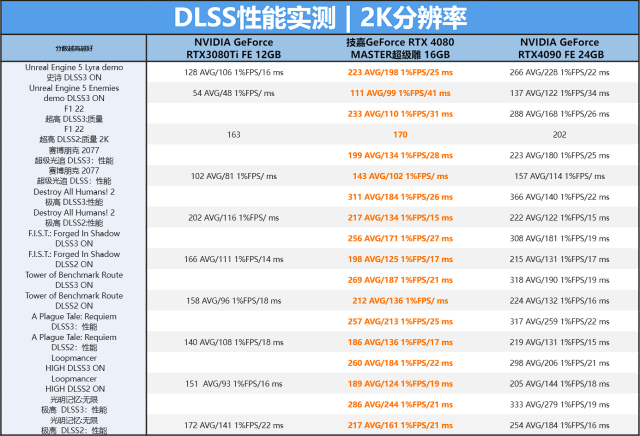The width and height of the screenshot is (640, 436).
Task: Click cell '233 AVG/110 1%FPS/31 ms'
Action: pyautogui.click(x=400, y=114)
